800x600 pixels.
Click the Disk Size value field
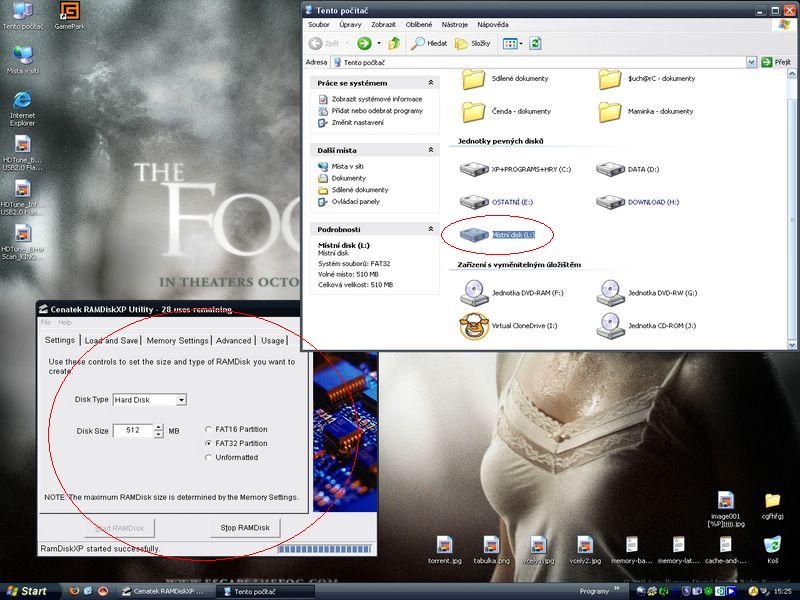(133, 431)
